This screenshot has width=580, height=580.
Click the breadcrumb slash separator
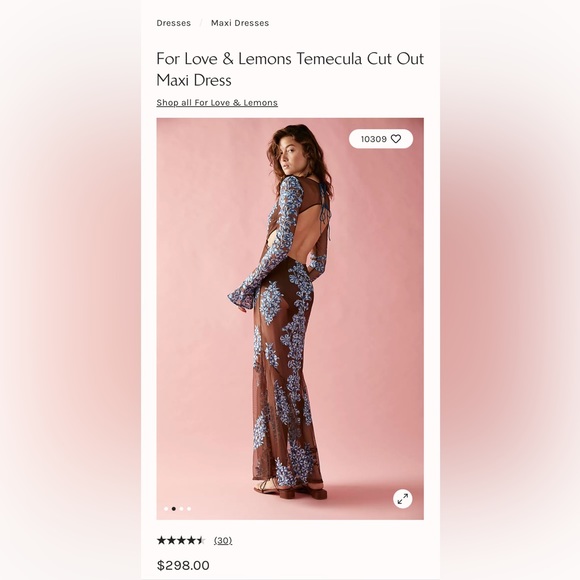coord(201,23)
